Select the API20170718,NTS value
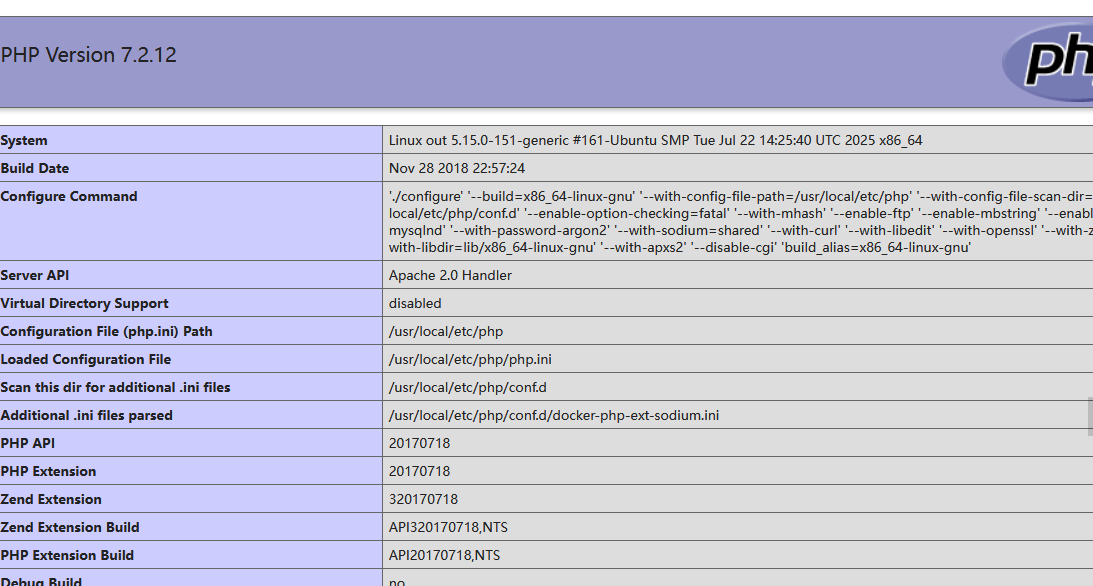Viewport: 1093px width, 586px height. coord(444,555)
